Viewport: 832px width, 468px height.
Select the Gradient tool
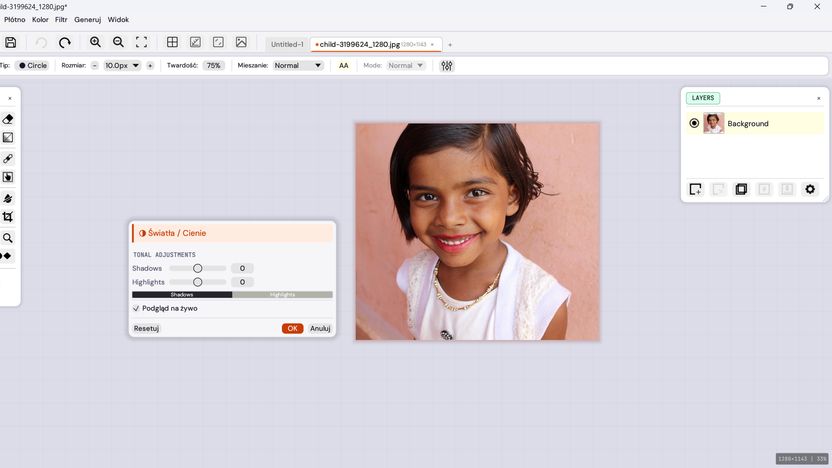tap(8, 138)
